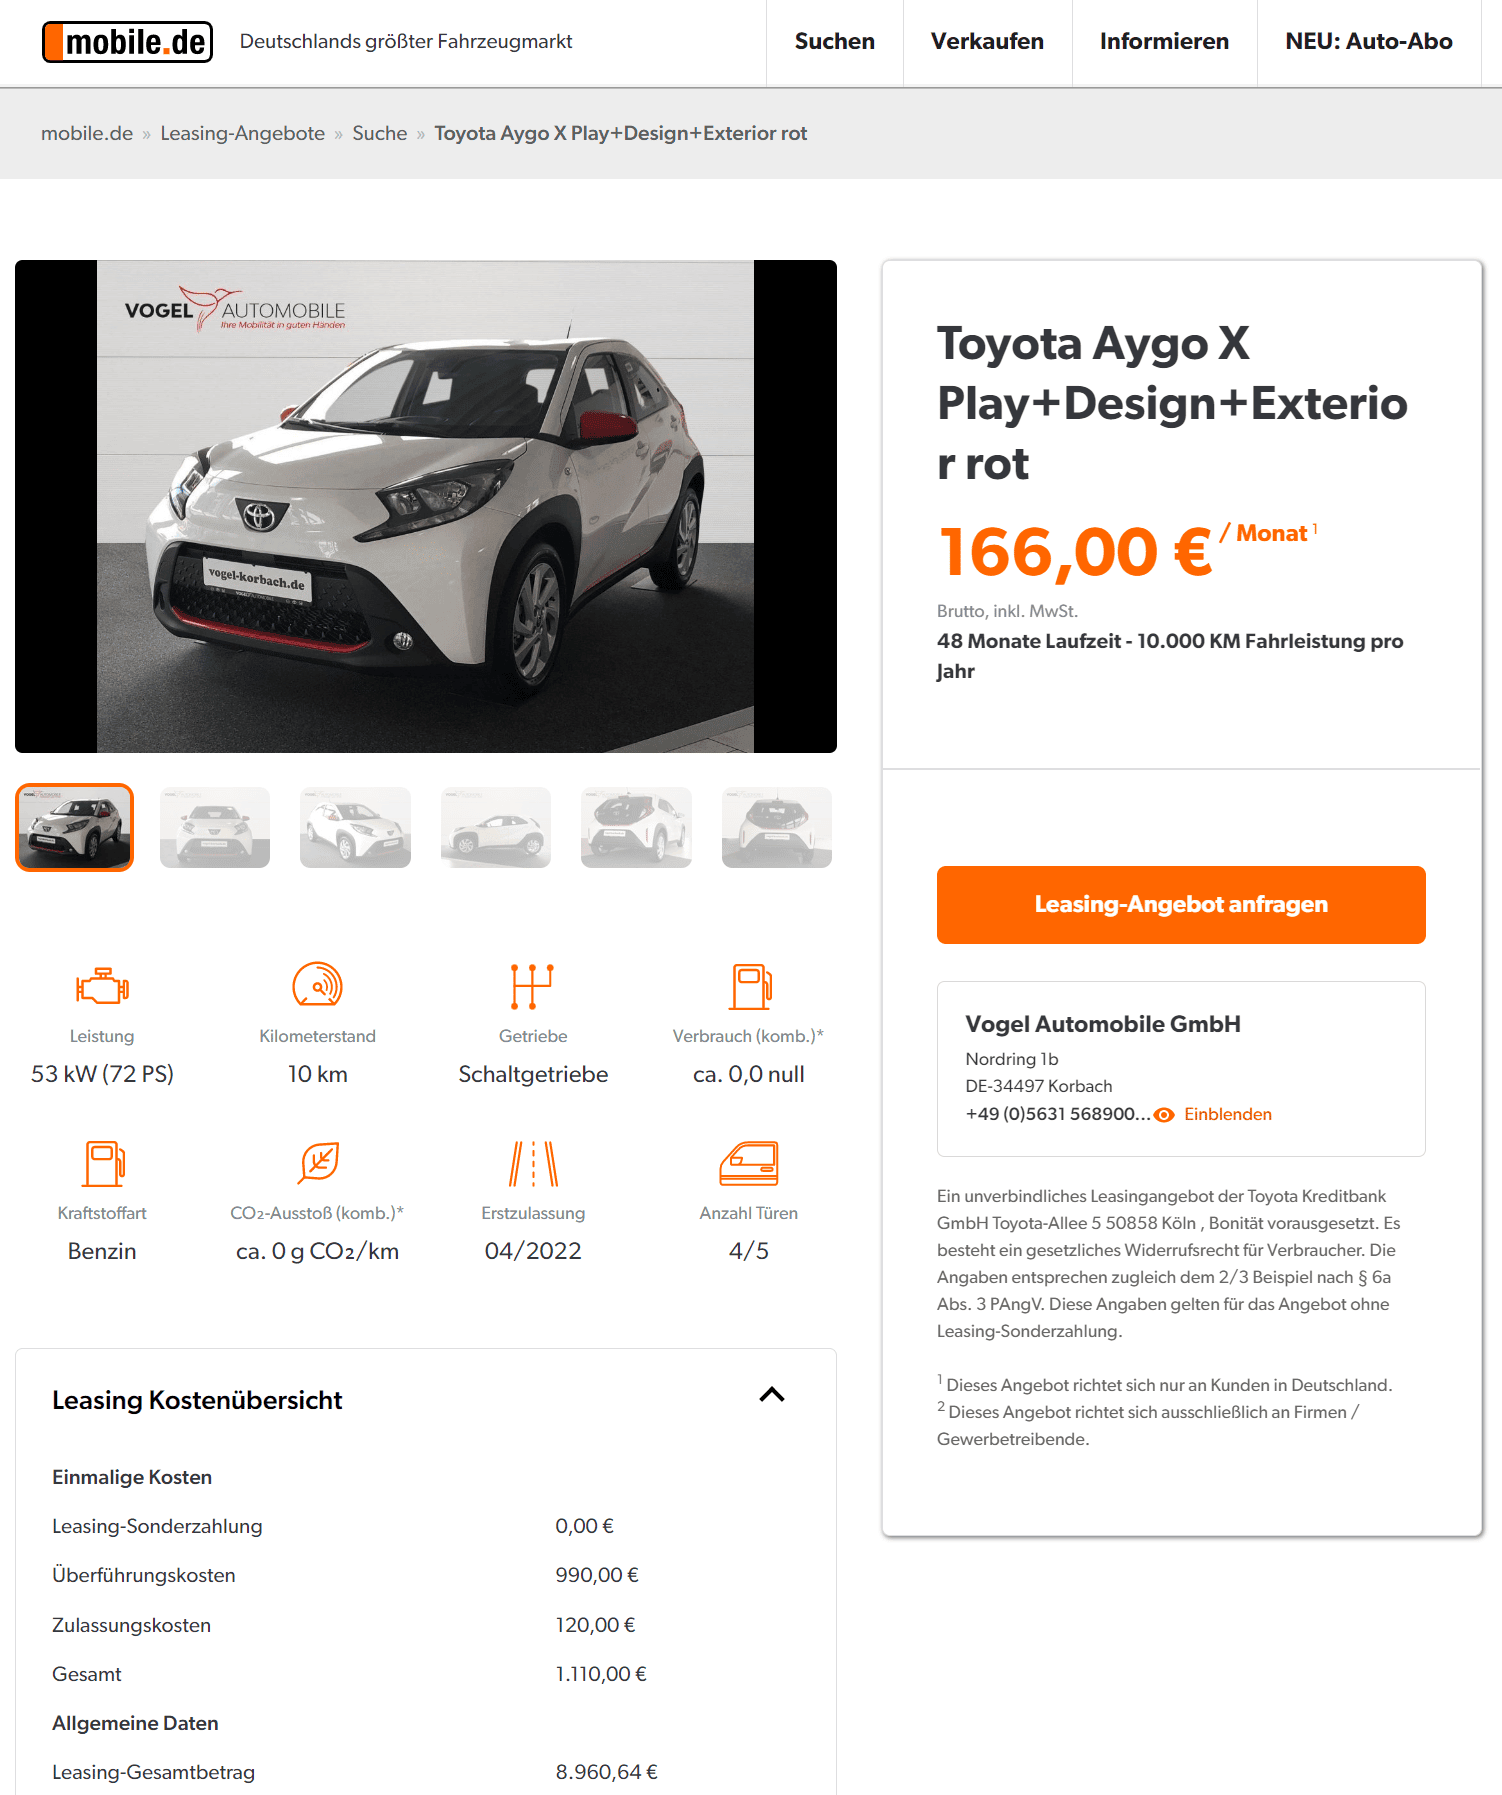Click the engine Leistung icon
Image resolution: width=1502 pixels, height=1795 pixels.
pos(102,986)
